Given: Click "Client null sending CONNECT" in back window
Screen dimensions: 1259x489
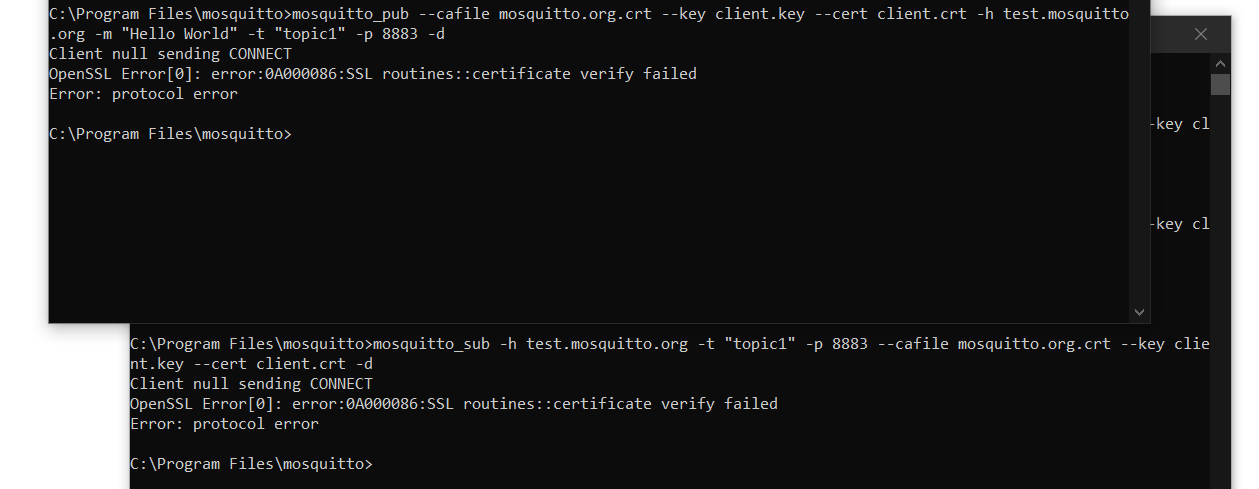Looking at the screenshot, I should 251,384.
